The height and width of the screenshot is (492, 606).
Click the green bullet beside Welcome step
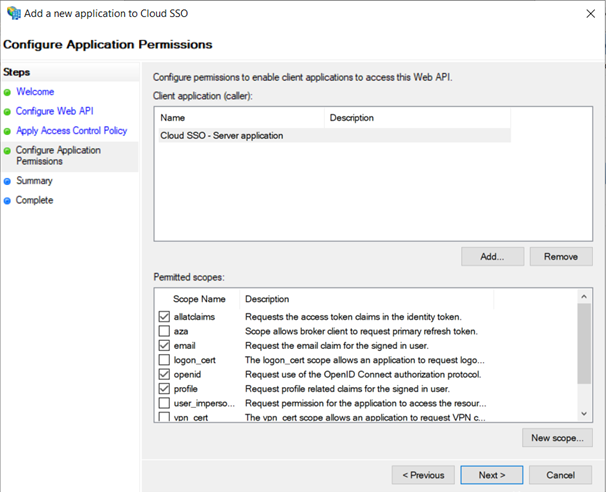[x=7, y=92]
